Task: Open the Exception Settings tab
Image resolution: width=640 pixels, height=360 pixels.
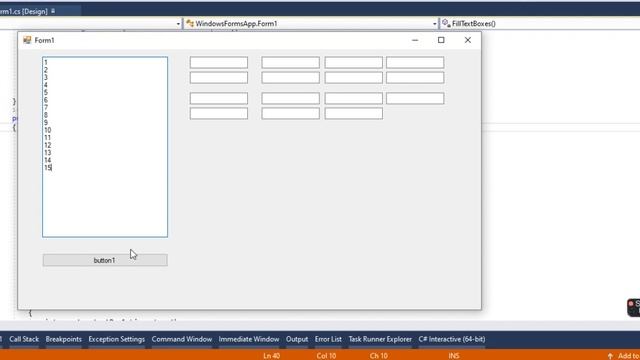Action: 117,339
